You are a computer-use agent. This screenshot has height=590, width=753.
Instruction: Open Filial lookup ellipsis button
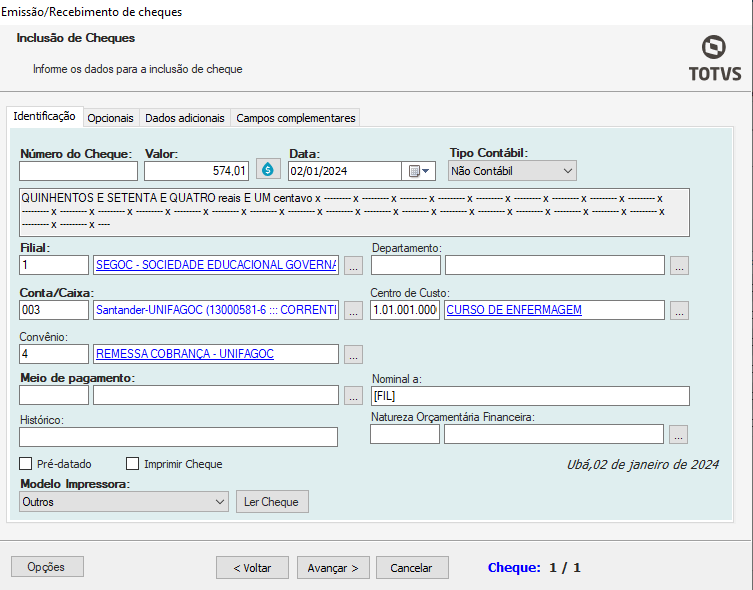coord(353,265)
